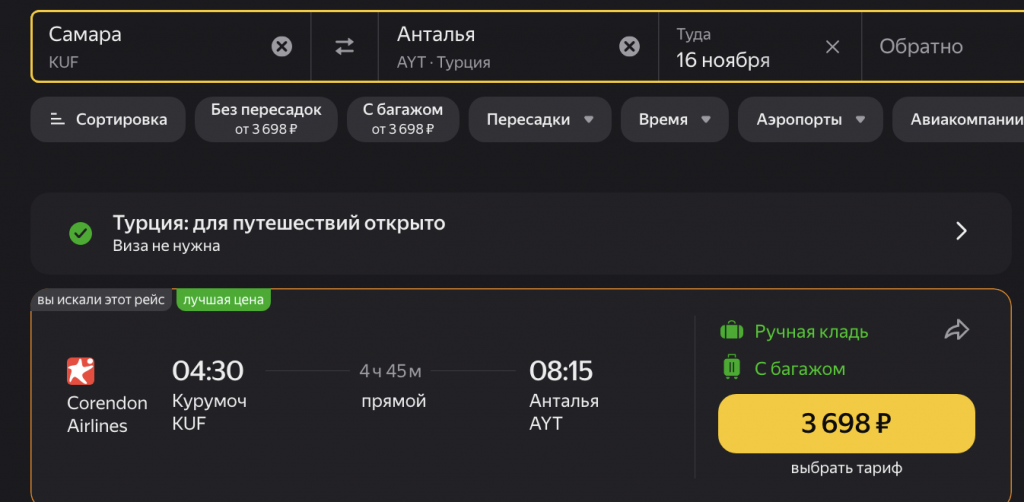The width and height of the screenshot is (1024, 502).
Task: Expand the Аэропорты dropdown
Action: 810,120
